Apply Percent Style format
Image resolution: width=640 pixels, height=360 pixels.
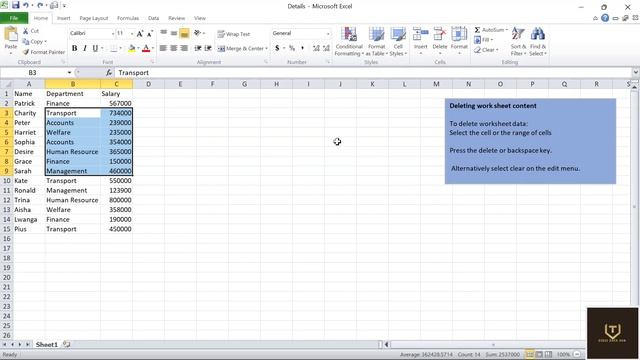tap(292, 49)
